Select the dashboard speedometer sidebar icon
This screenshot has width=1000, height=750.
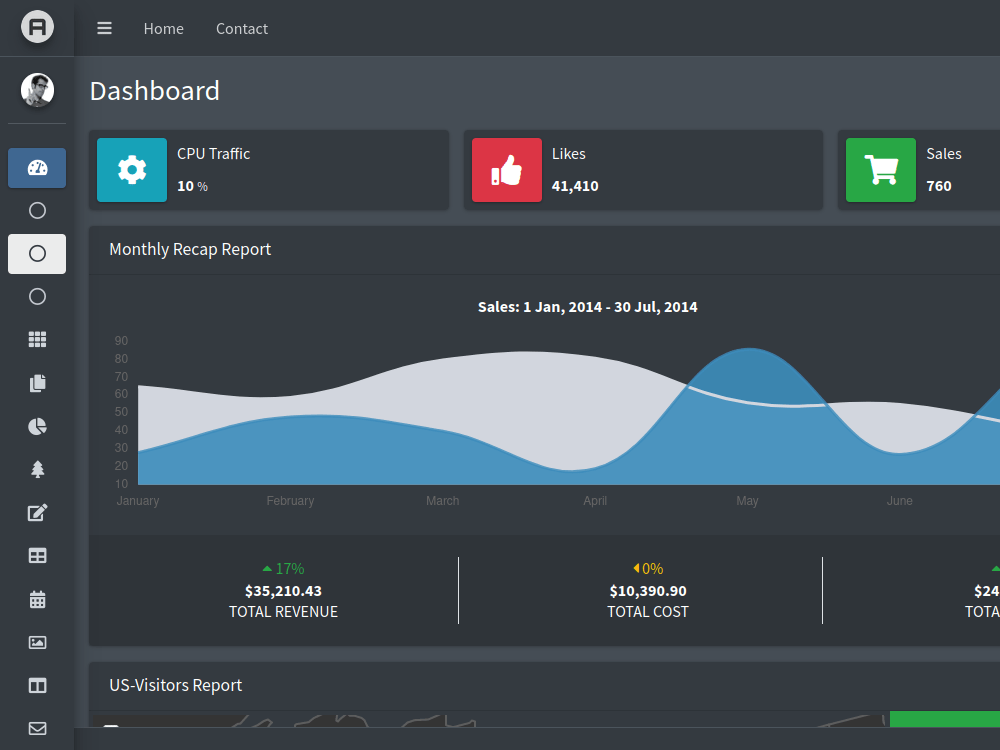37,168
